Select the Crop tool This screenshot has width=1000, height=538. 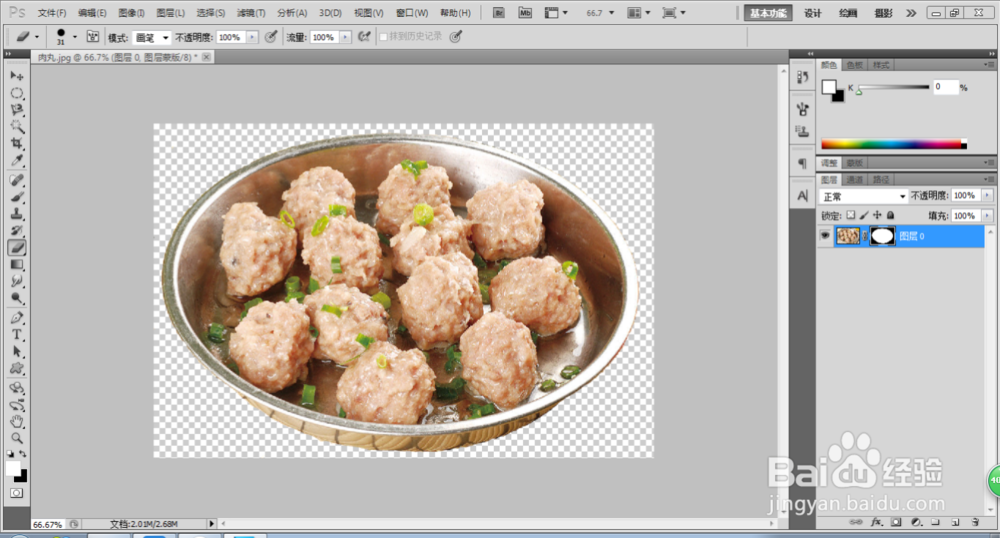(17, 143)
